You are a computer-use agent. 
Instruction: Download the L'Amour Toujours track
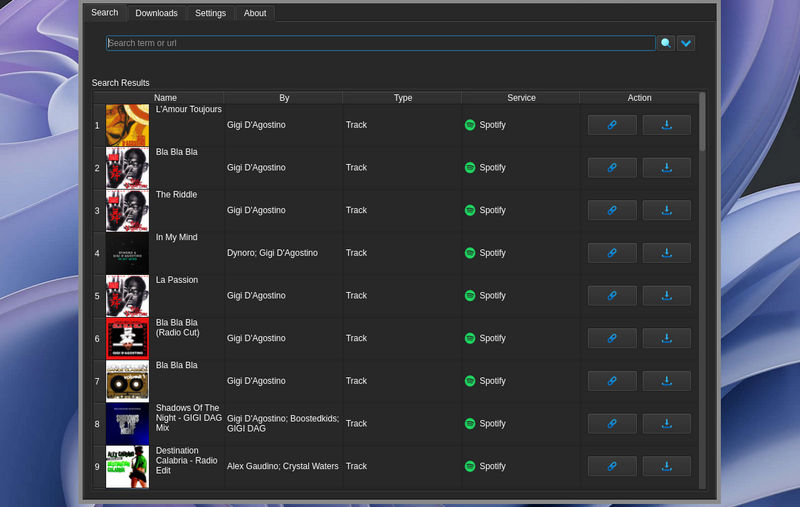click(666, 125)
